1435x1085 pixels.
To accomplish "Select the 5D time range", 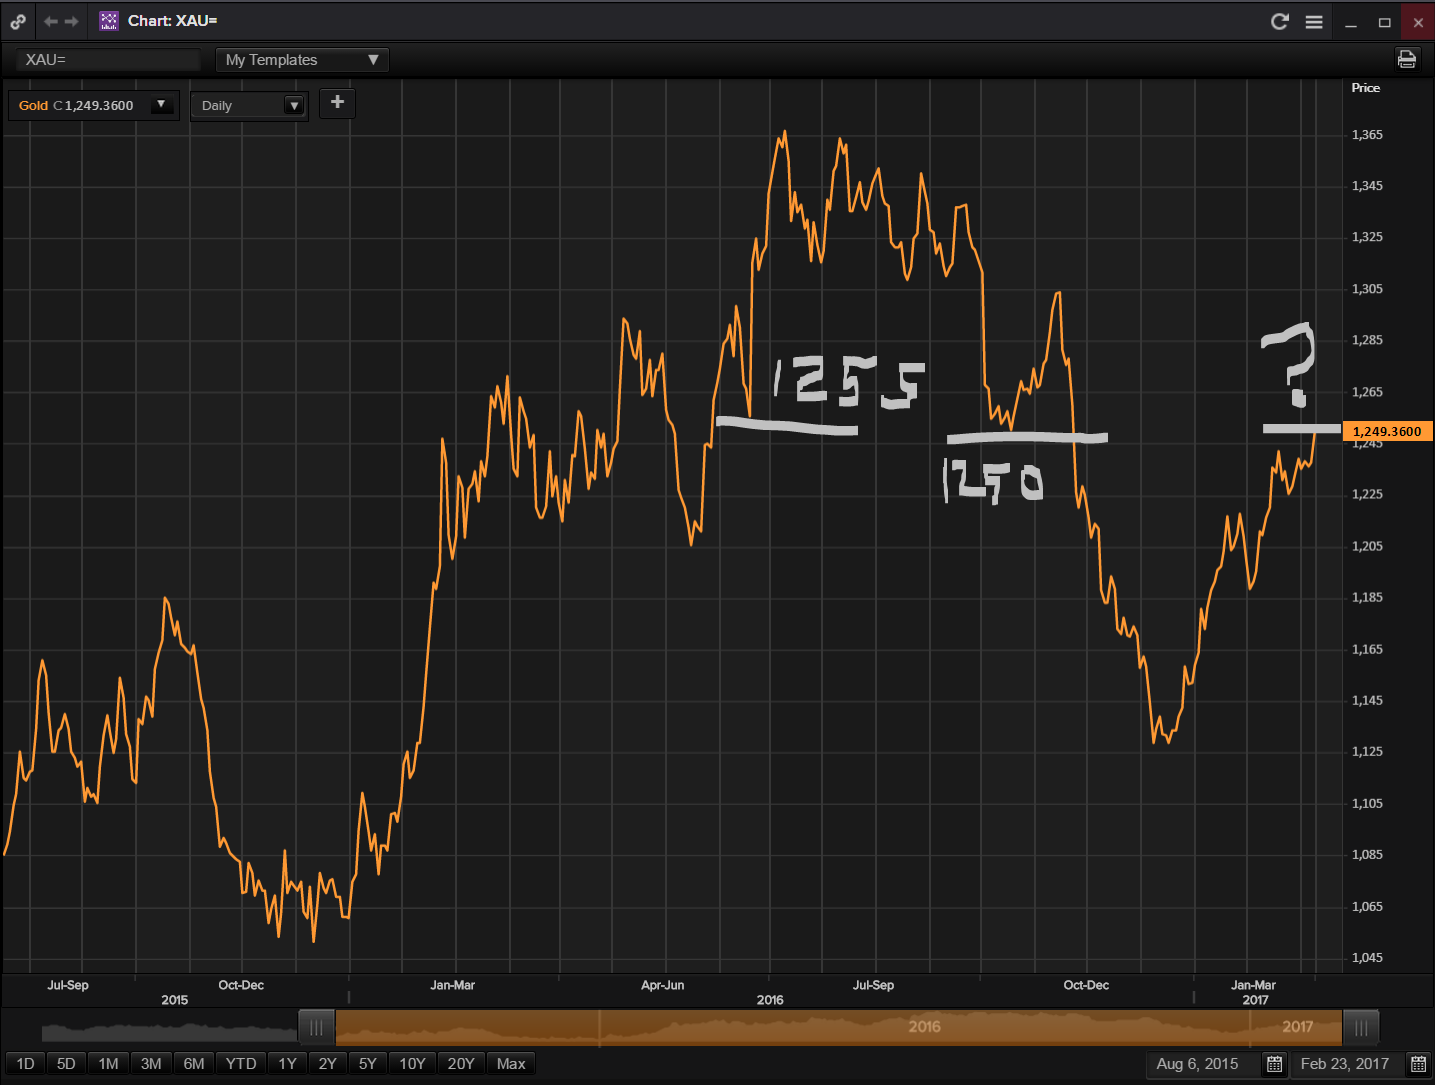I will pyautogui.click(x=66, y=1064).
